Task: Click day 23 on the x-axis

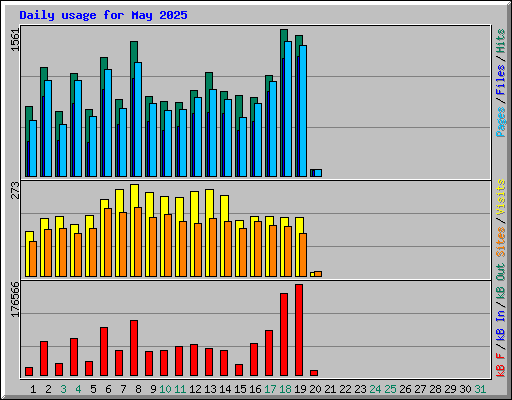Action: [360, 389]
